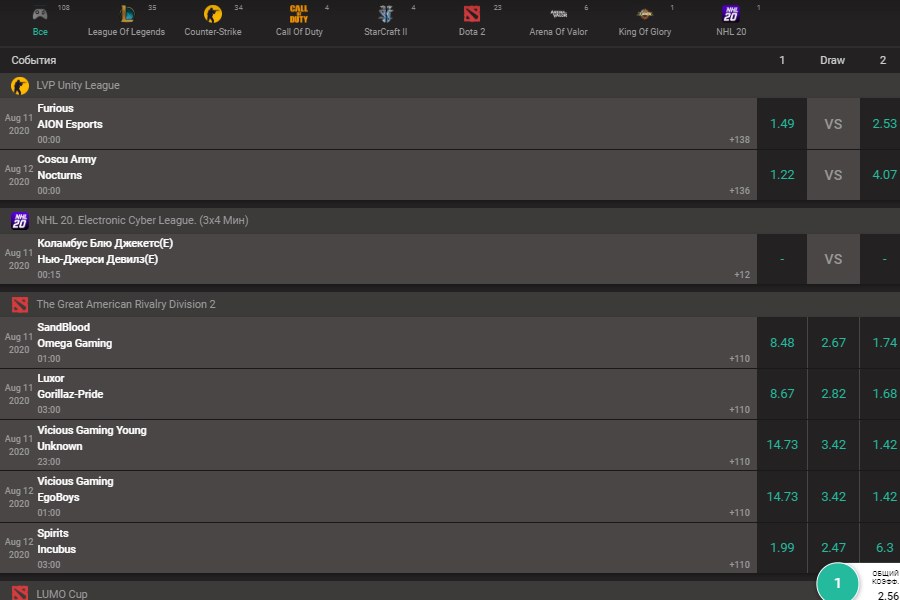Collapse the LVP Unity League section
Viewport: 900px width, 600px height.
click(x=78, y=85)
